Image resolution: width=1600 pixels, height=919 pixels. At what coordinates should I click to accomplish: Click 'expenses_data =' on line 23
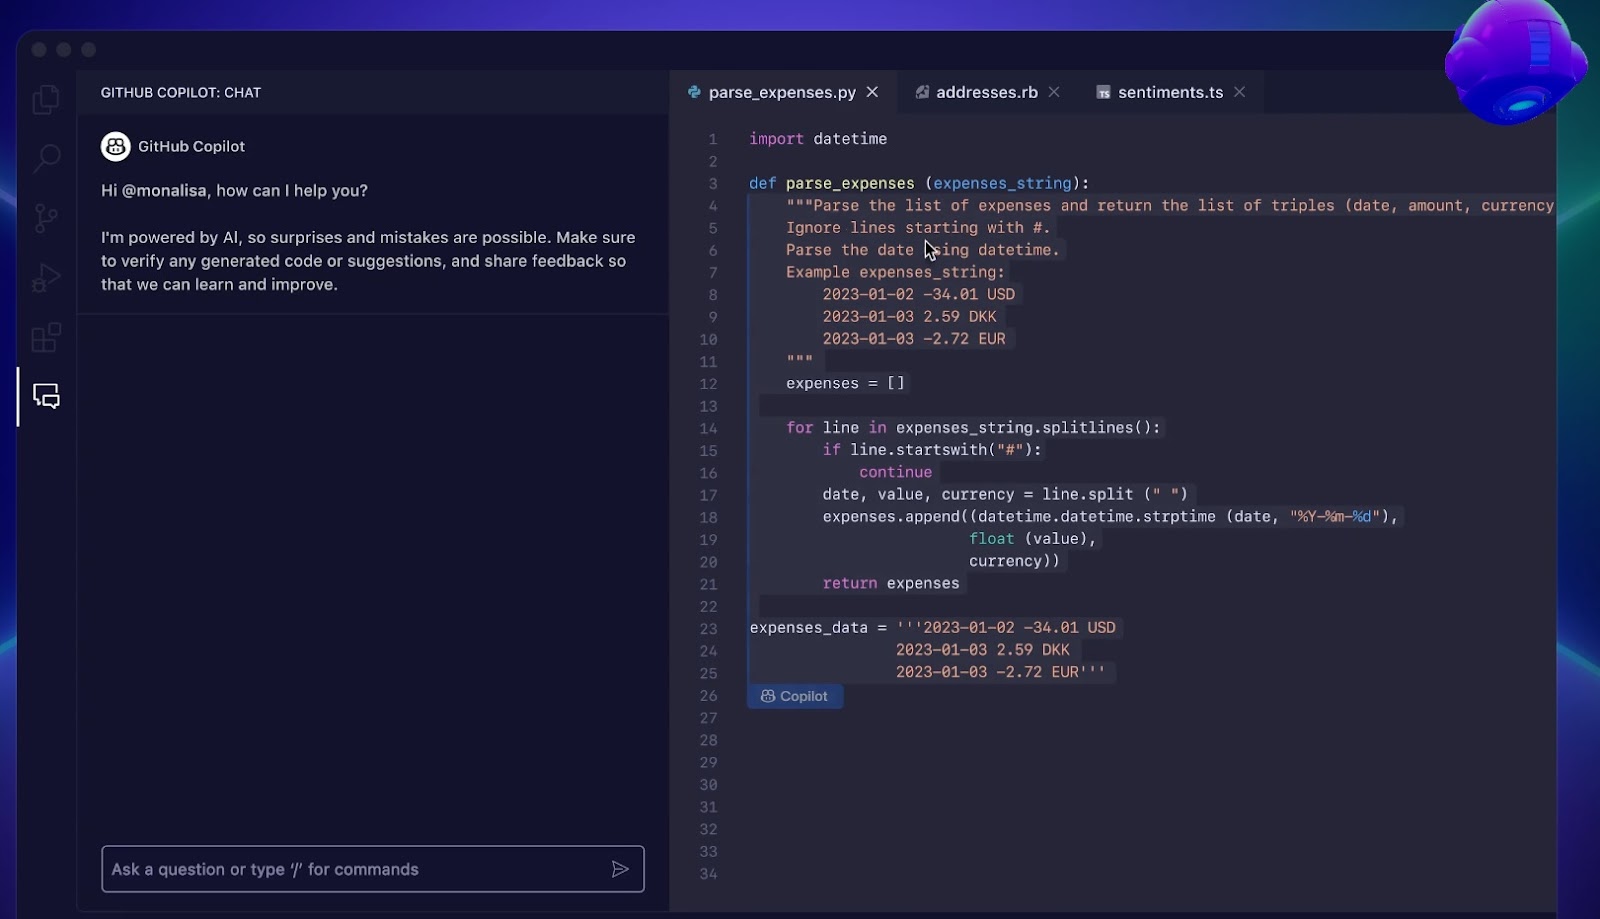point(818,628)
